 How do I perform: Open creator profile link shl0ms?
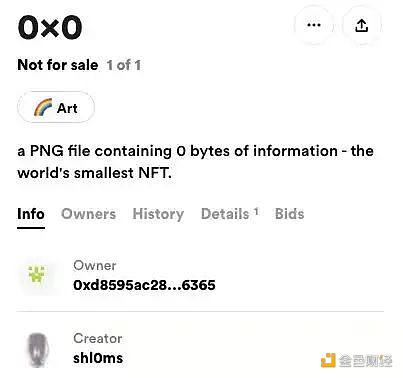coord(98,358)
